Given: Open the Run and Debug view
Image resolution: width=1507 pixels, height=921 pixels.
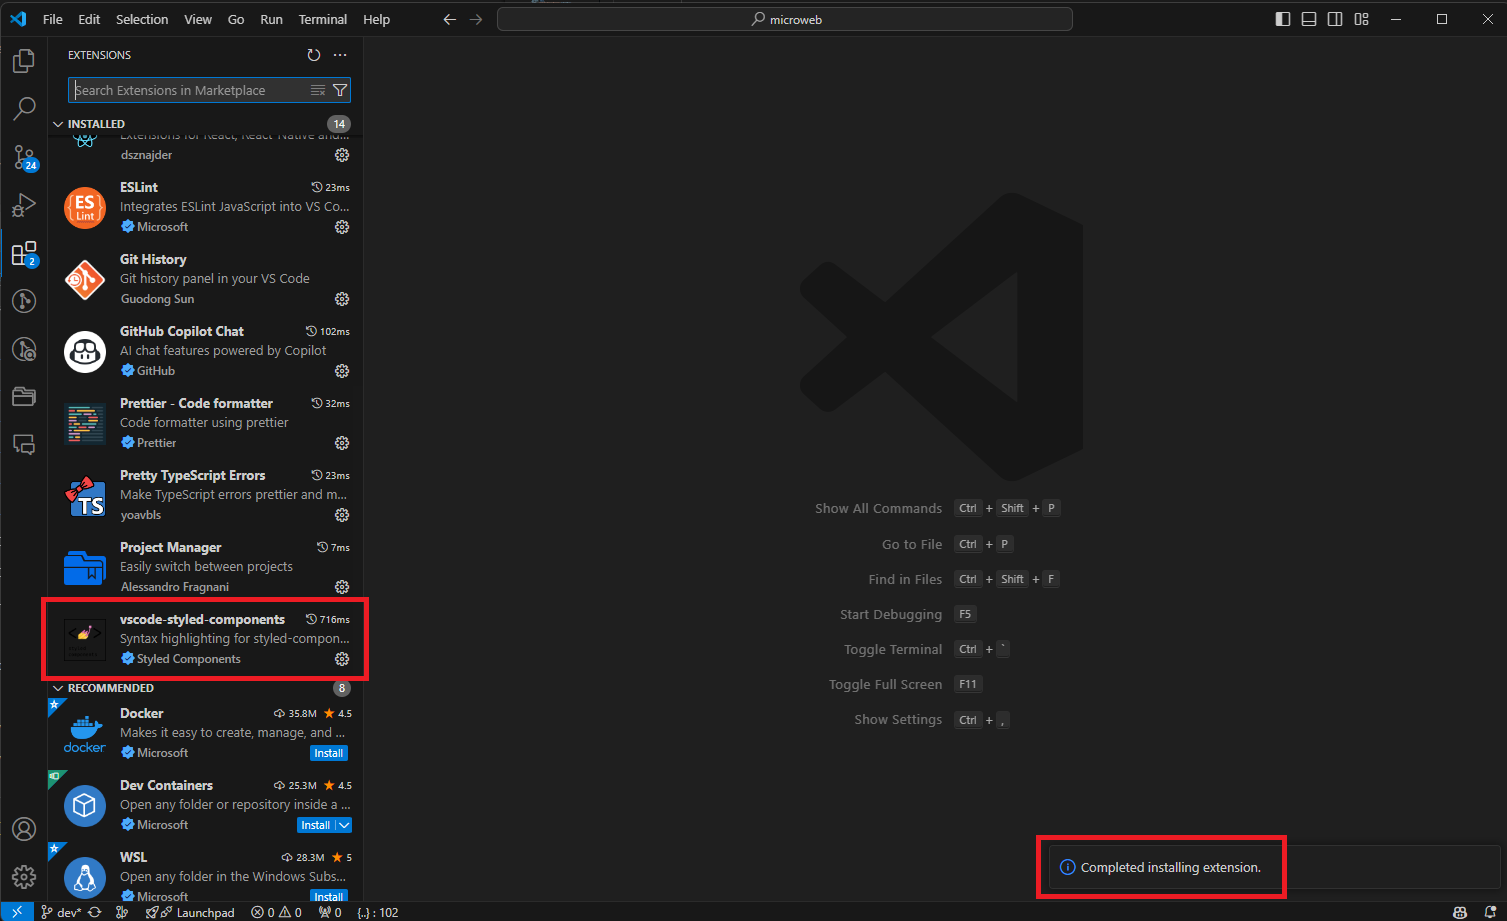Looking at the screenshot, I should [x=24, y=205].
